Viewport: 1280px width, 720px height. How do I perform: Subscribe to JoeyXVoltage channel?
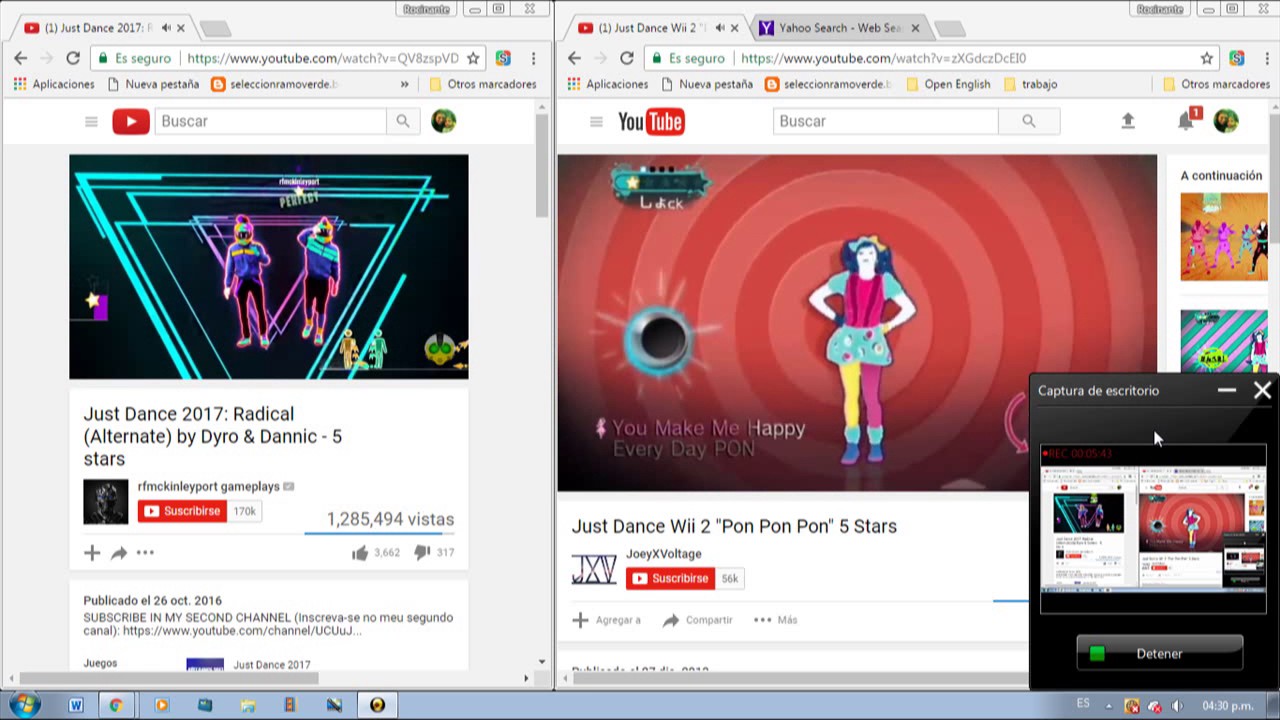(670, 578)
